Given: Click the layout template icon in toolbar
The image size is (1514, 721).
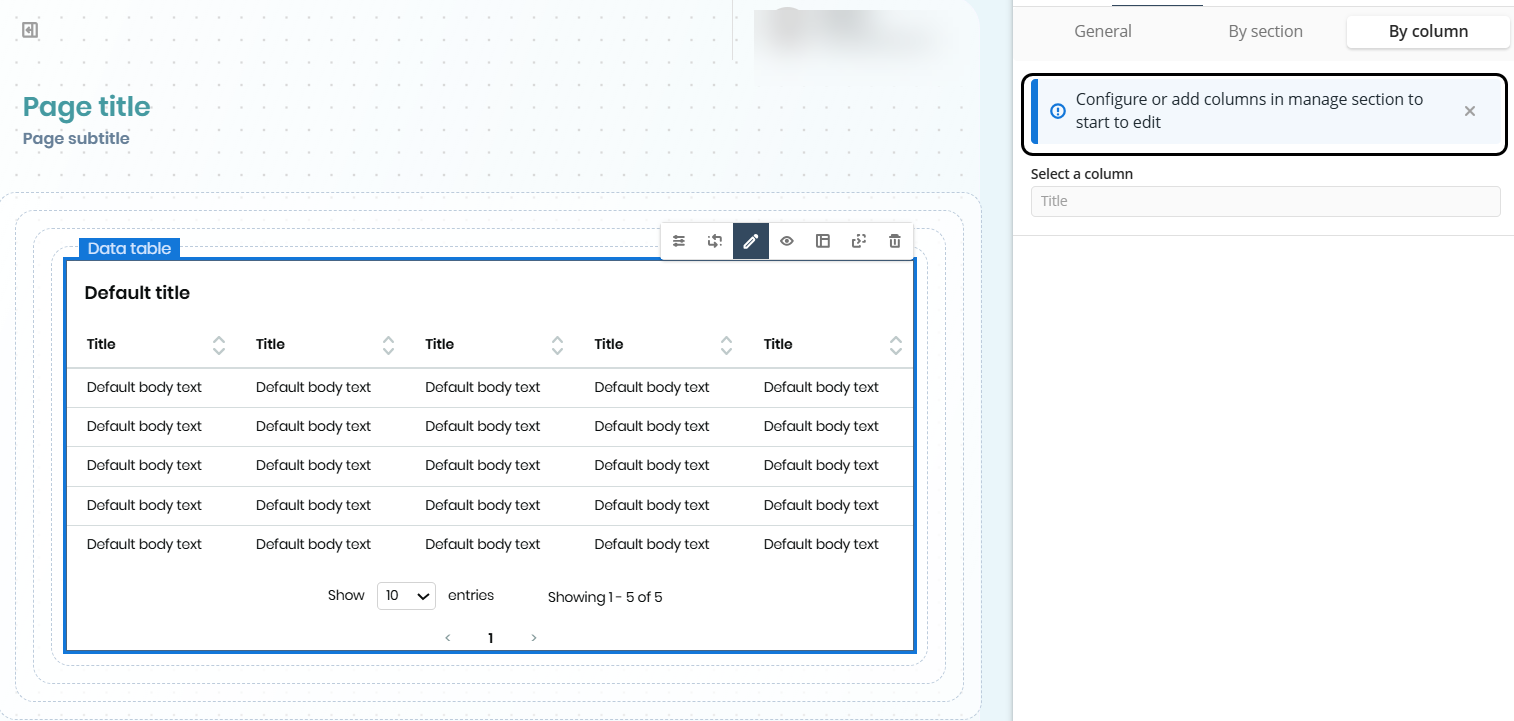Looking at the screenshot, I should (823, 241).
